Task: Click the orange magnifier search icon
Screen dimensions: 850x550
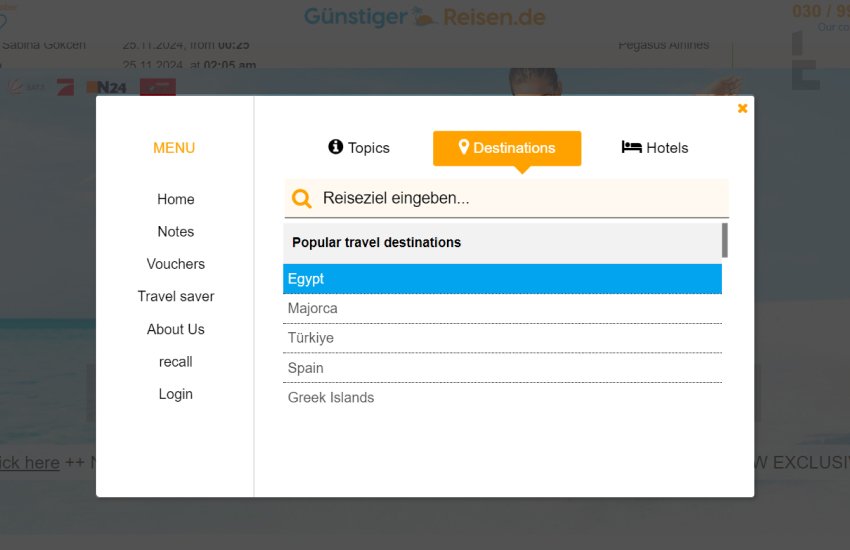Action: [301, 198]
